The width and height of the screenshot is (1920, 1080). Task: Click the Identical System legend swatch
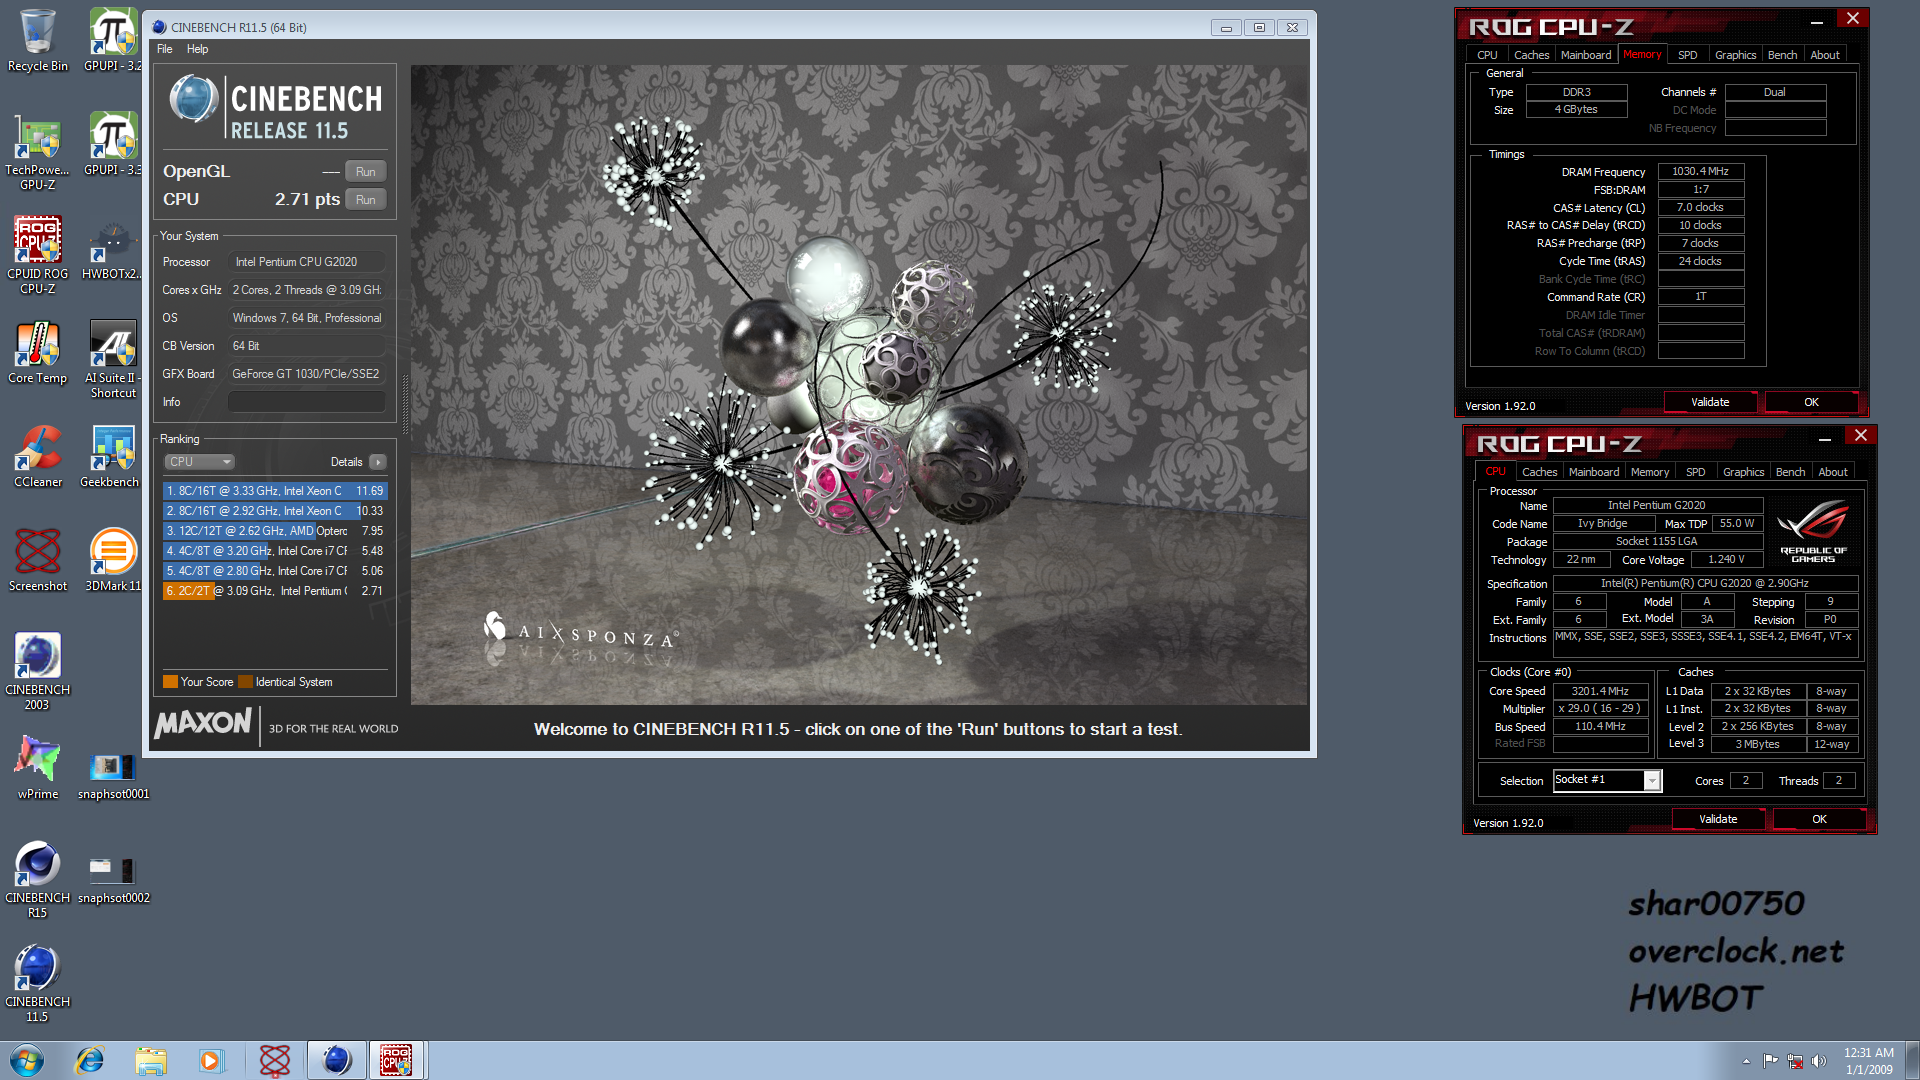245,682
